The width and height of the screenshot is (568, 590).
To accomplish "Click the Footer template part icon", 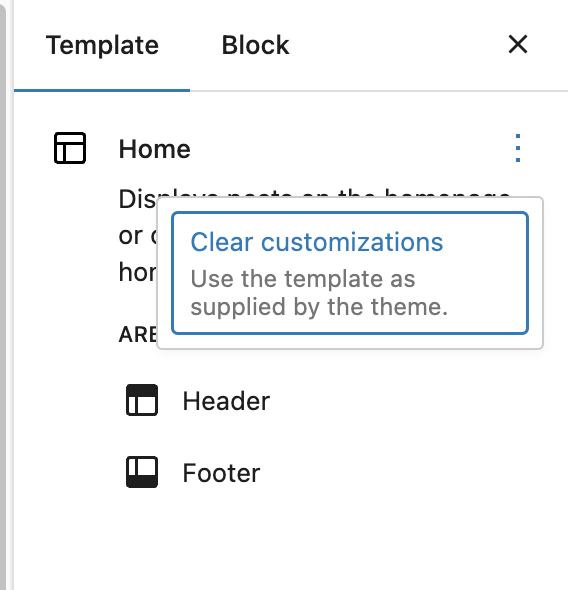I will pyautogui.click(x=142, y=472).
